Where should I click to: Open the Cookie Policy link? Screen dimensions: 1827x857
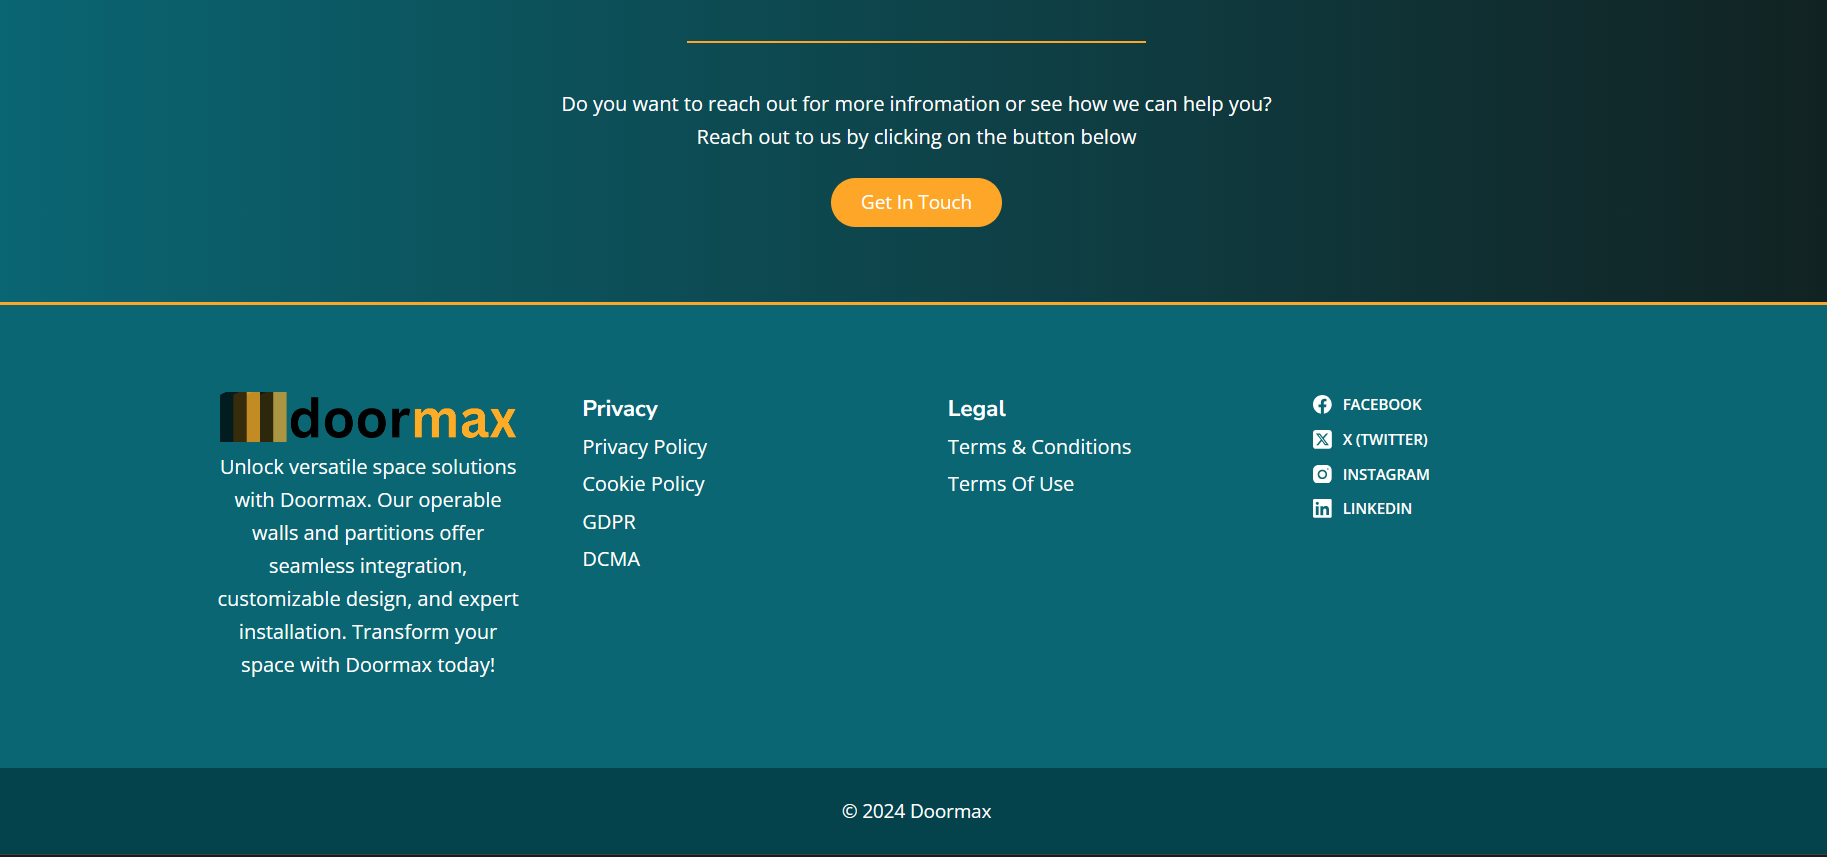tap(643, 484)
